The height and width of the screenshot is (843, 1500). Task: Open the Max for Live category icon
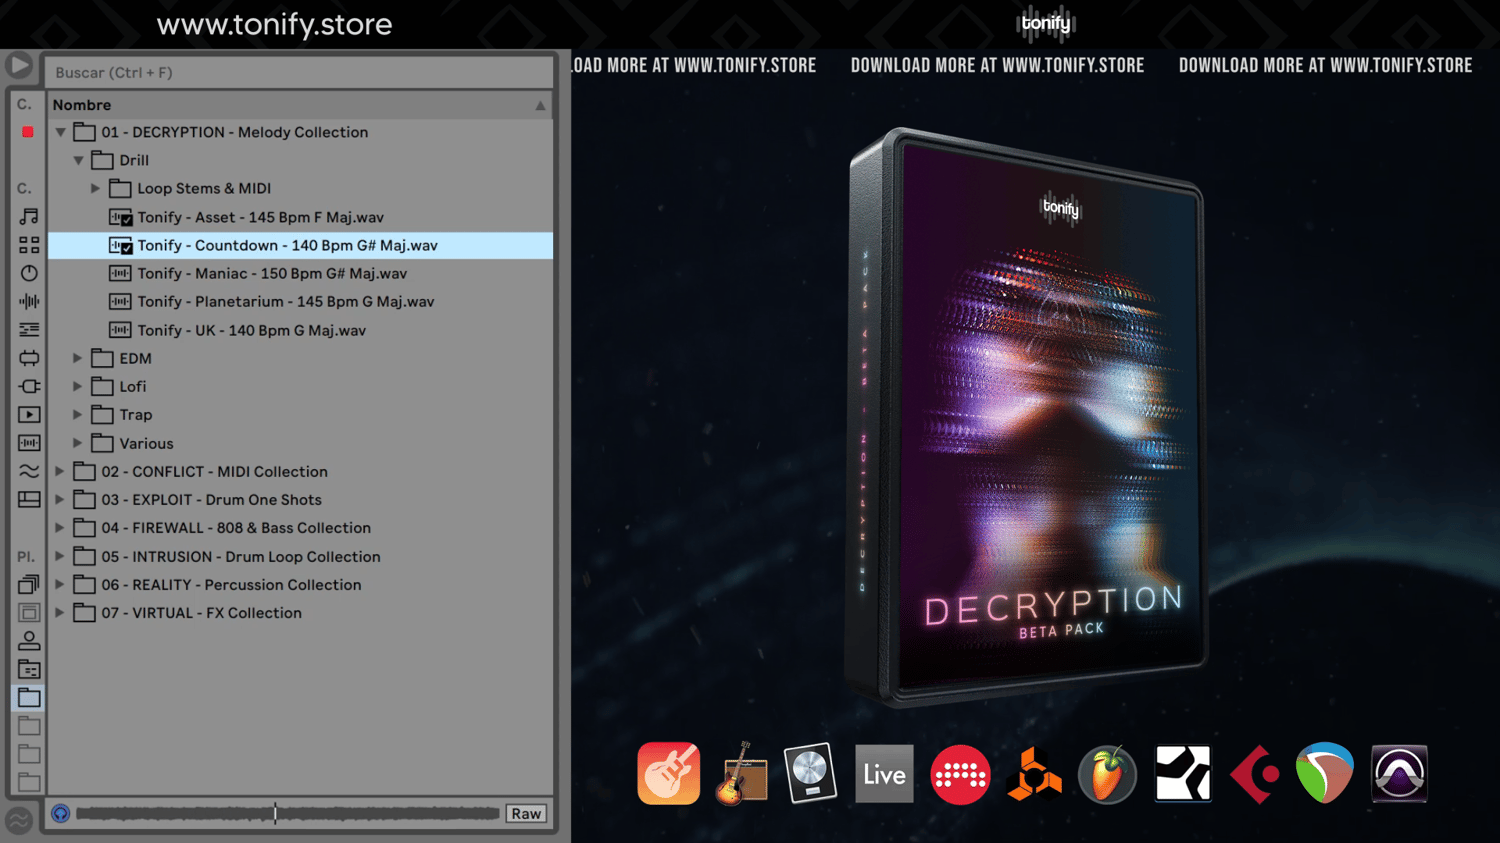coord(29,358)
